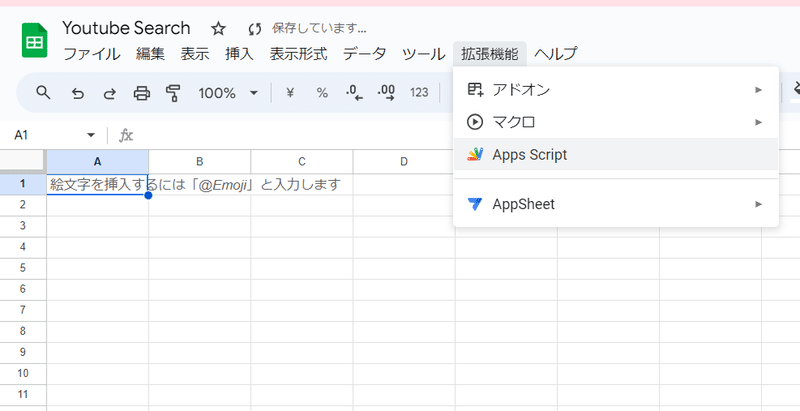Activate the paint format tool
Image resolution: width=800 pixels, height=411 pixels.
pyautogui.click(x=173, y=93)
